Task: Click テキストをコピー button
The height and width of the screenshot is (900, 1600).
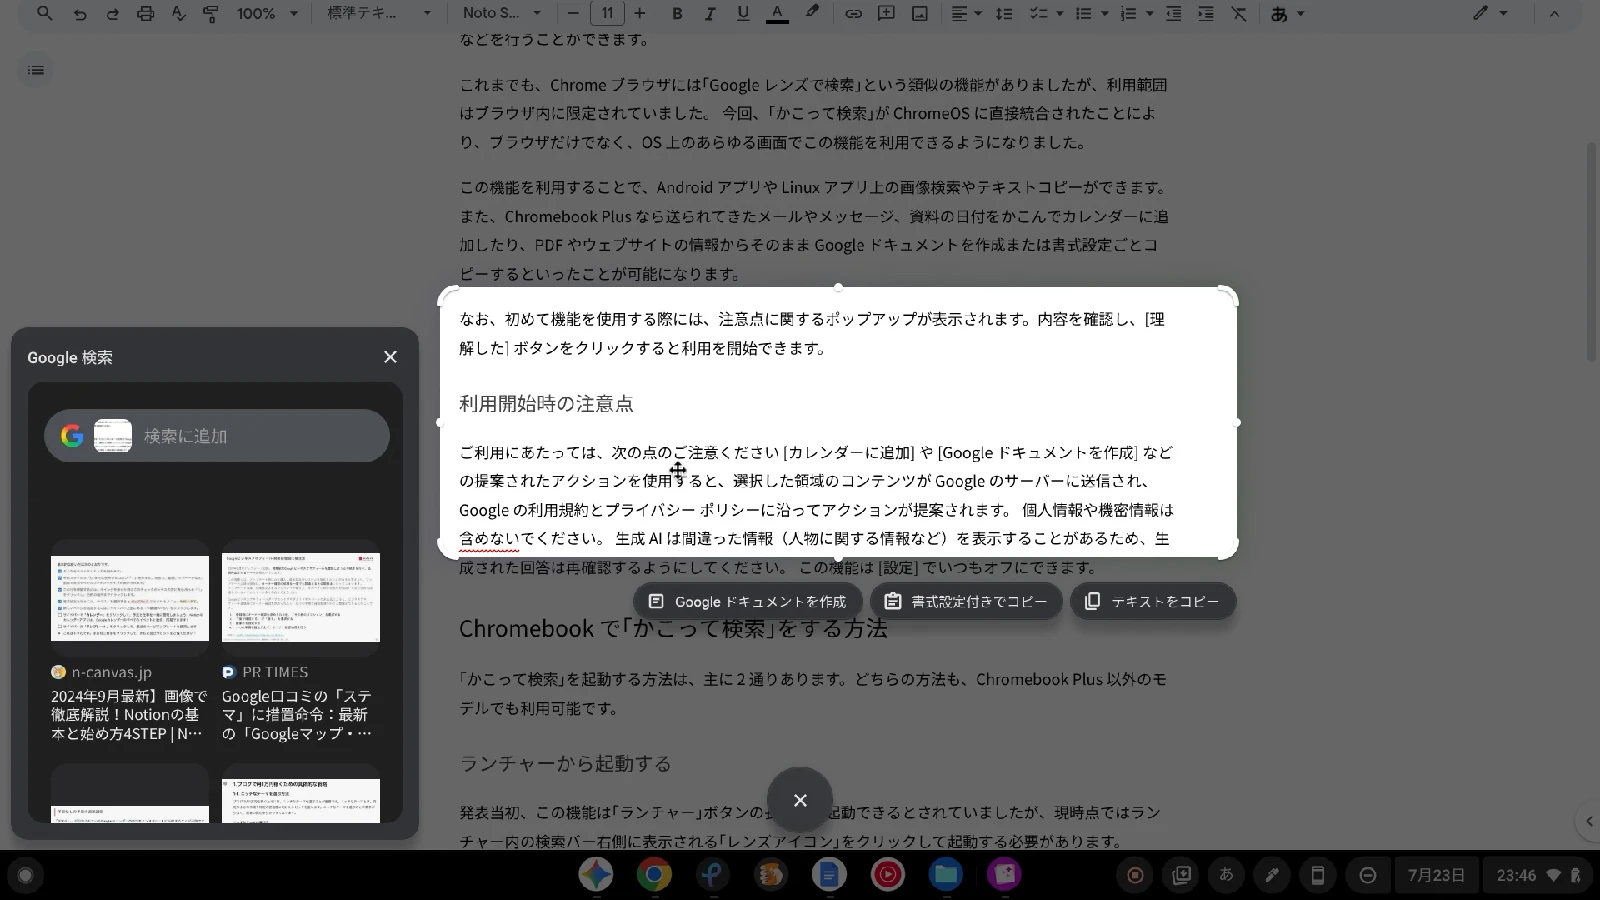Action: click(x=1152, y=601)
